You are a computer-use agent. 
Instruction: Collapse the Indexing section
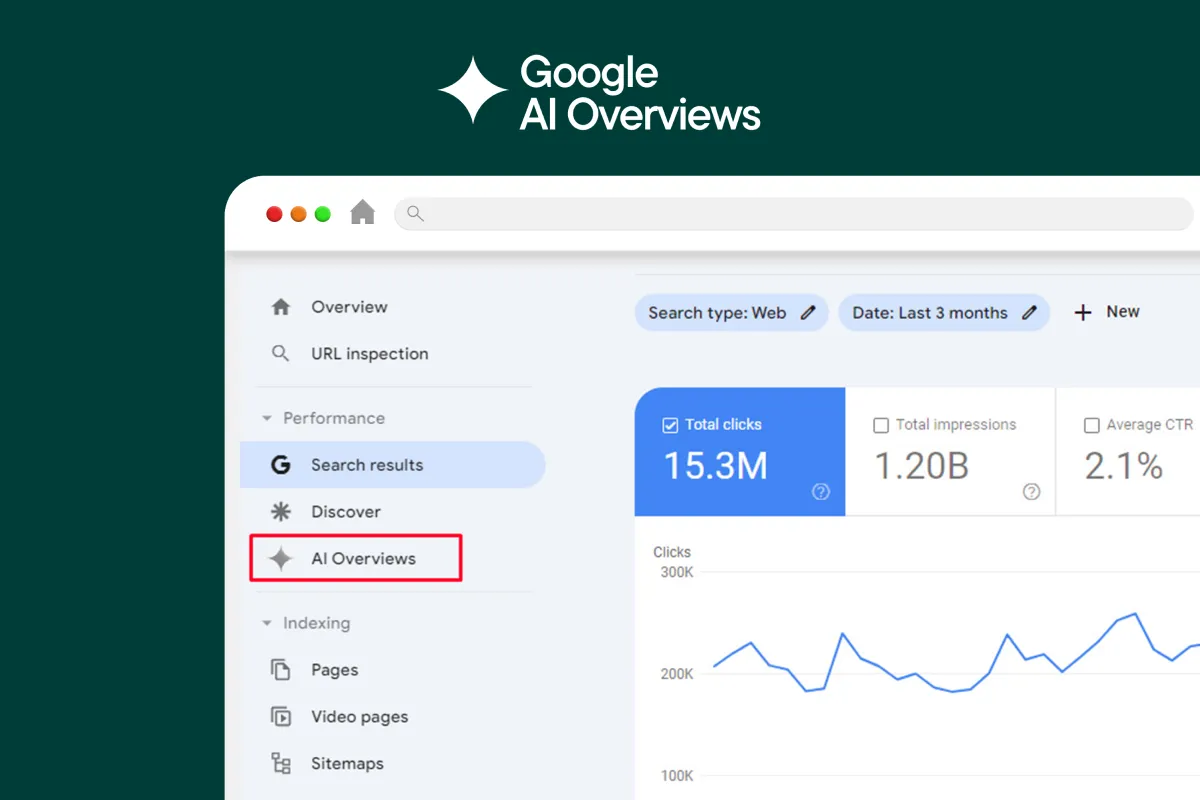coord(267,623)
